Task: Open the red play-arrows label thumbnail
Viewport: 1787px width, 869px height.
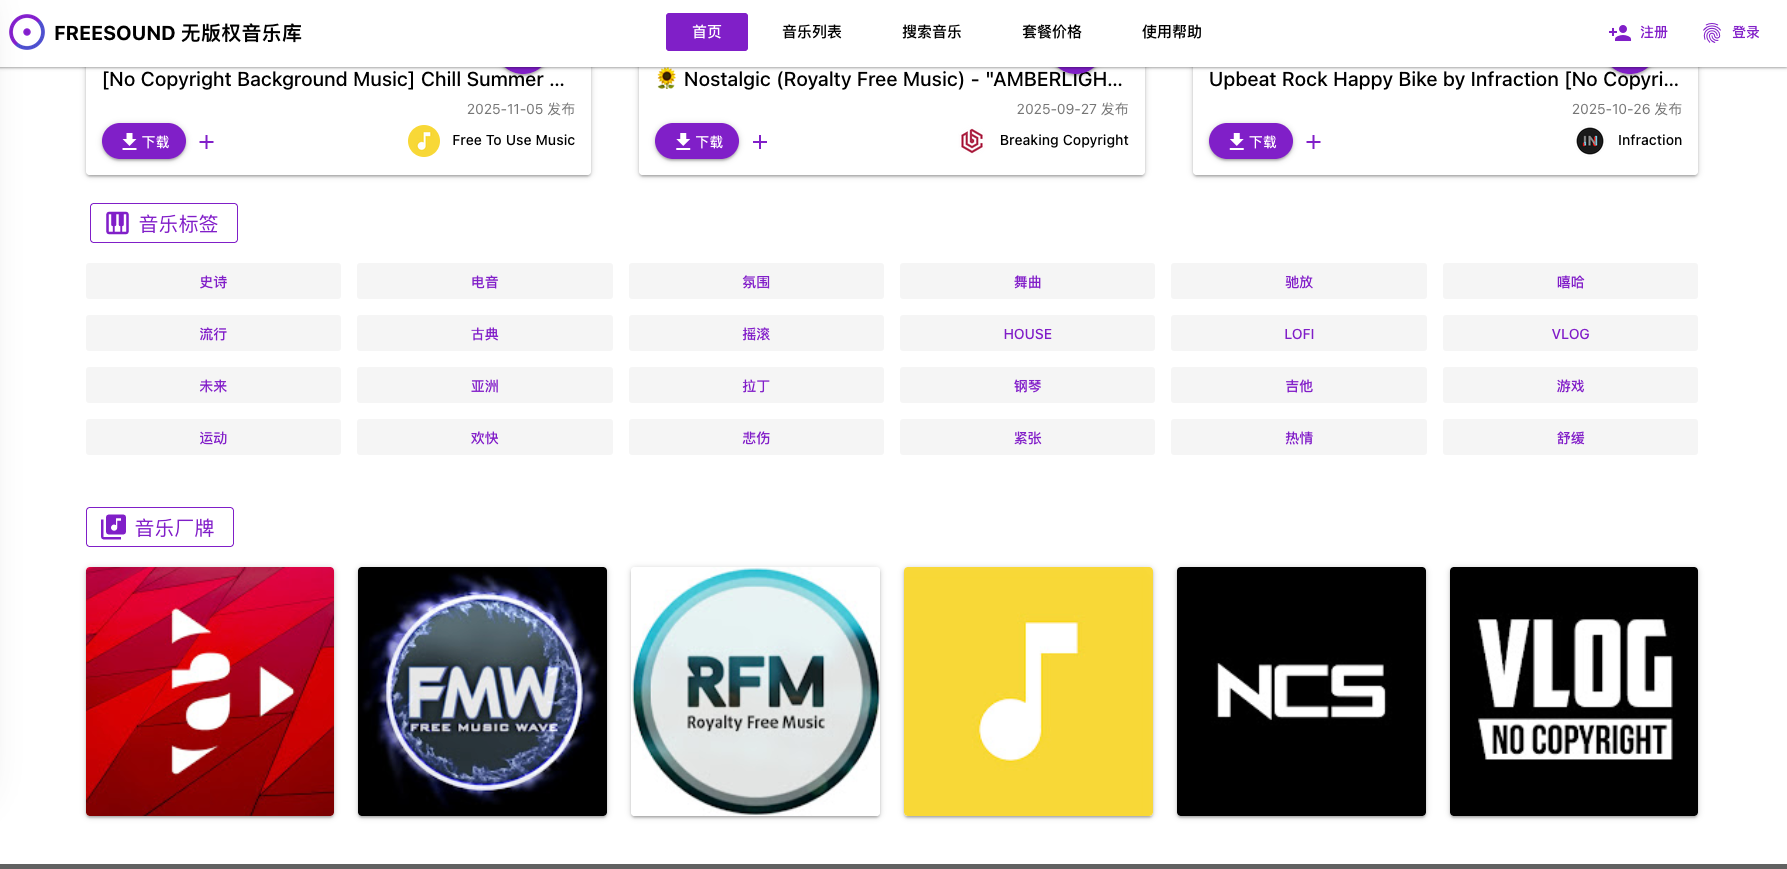Action: click(210, 691)
